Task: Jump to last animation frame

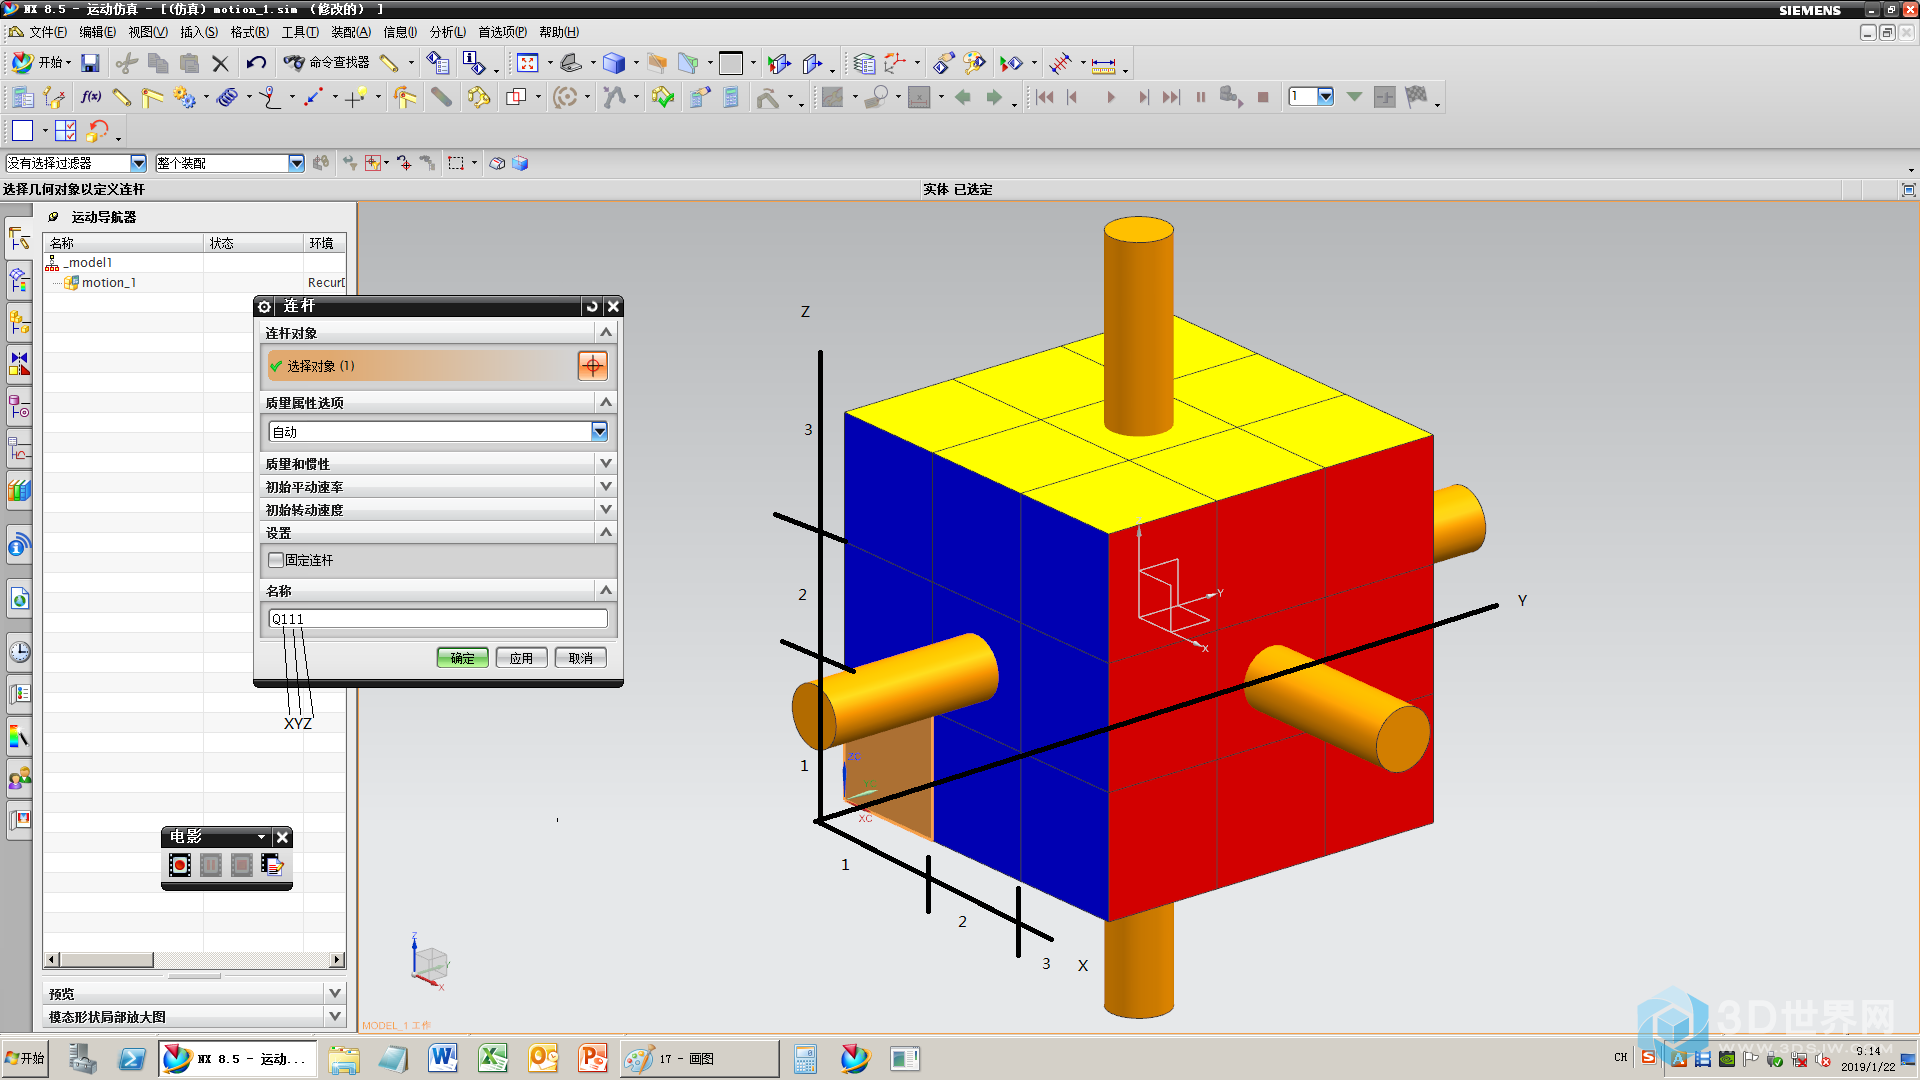Action: (x=1171, y=97)
